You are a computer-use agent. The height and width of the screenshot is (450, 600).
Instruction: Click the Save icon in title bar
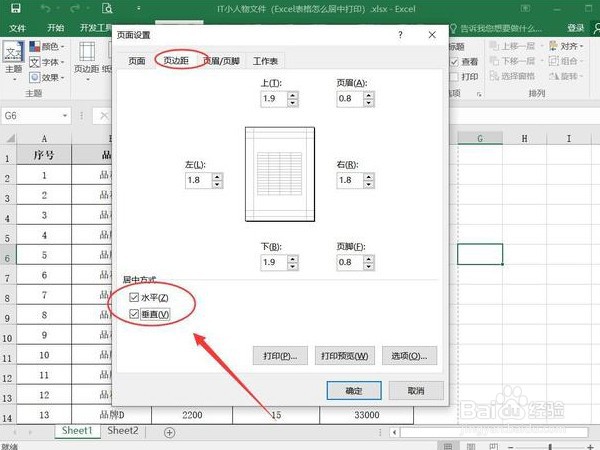[15, 8]
